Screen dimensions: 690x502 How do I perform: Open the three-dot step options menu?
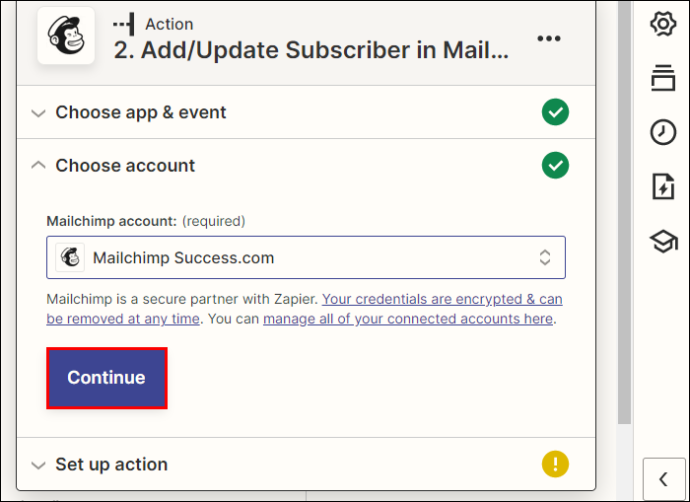[x=549, y=39]
